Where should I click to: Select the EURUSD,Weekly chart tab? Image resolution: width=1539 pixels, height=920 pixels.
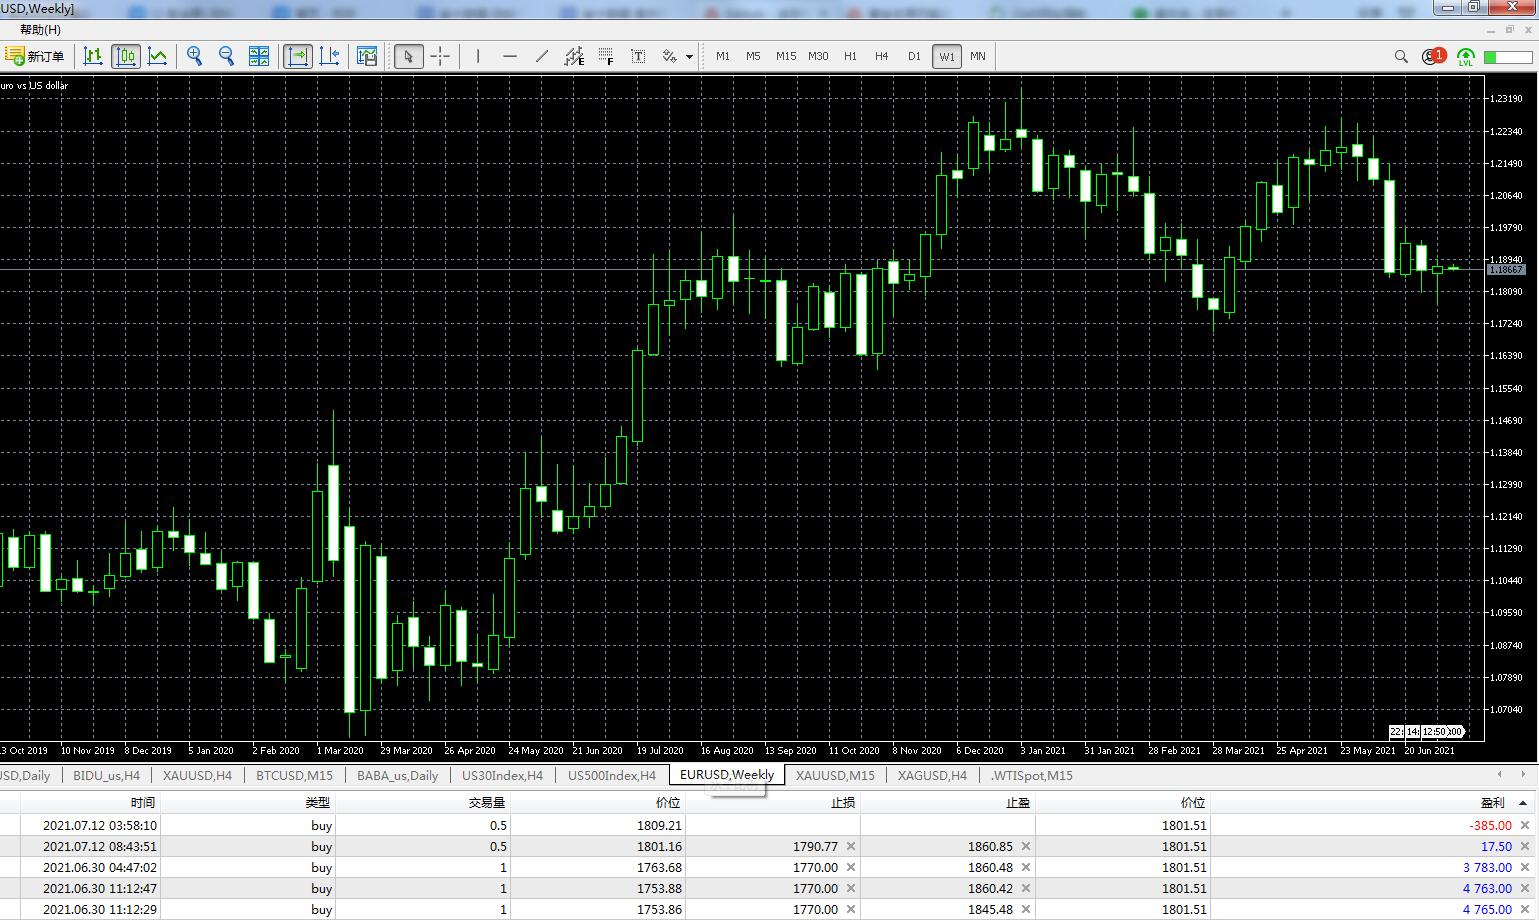click(x=727, y=774)
